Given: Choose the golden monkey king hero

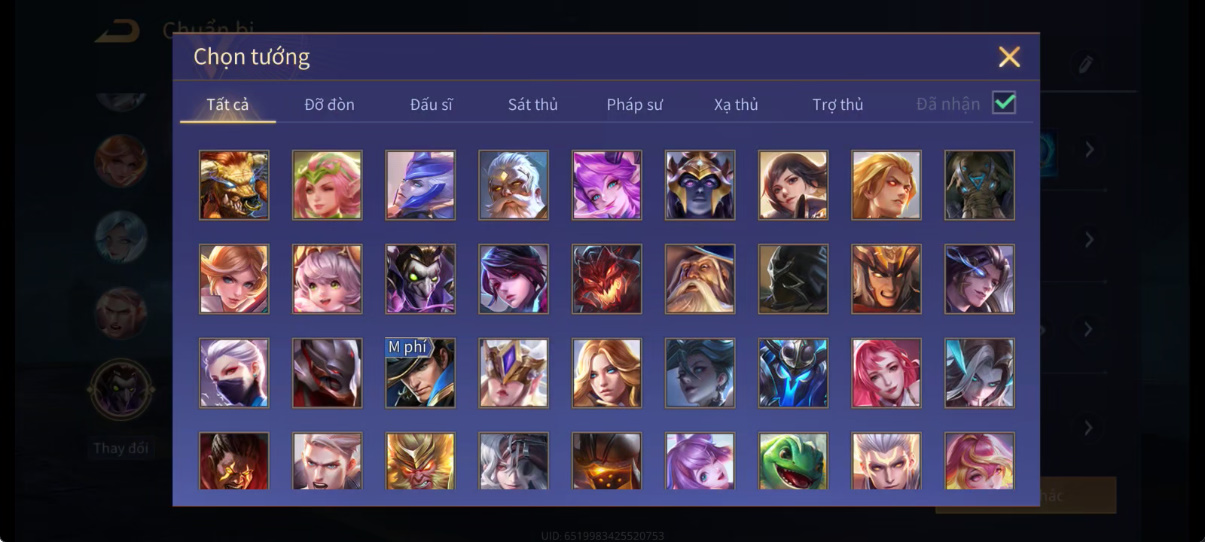Looking at the screenshot, I should click(x=420, y=462).
